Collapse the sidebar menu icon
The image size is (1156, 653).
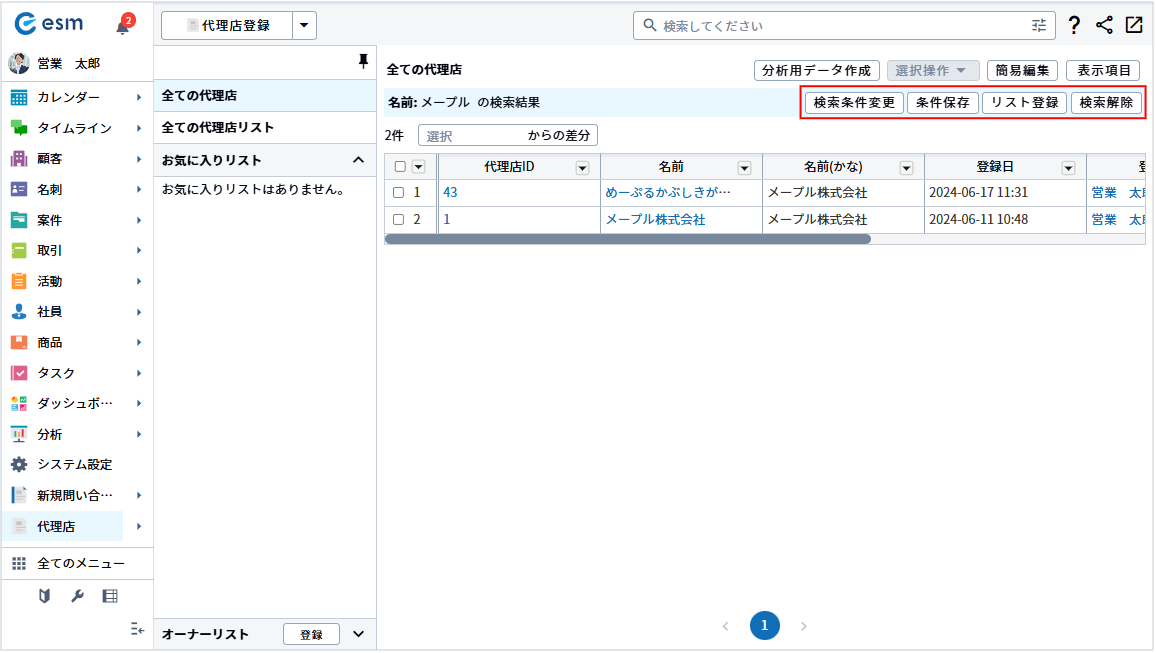pyautogui.click(x=137, y=629)
